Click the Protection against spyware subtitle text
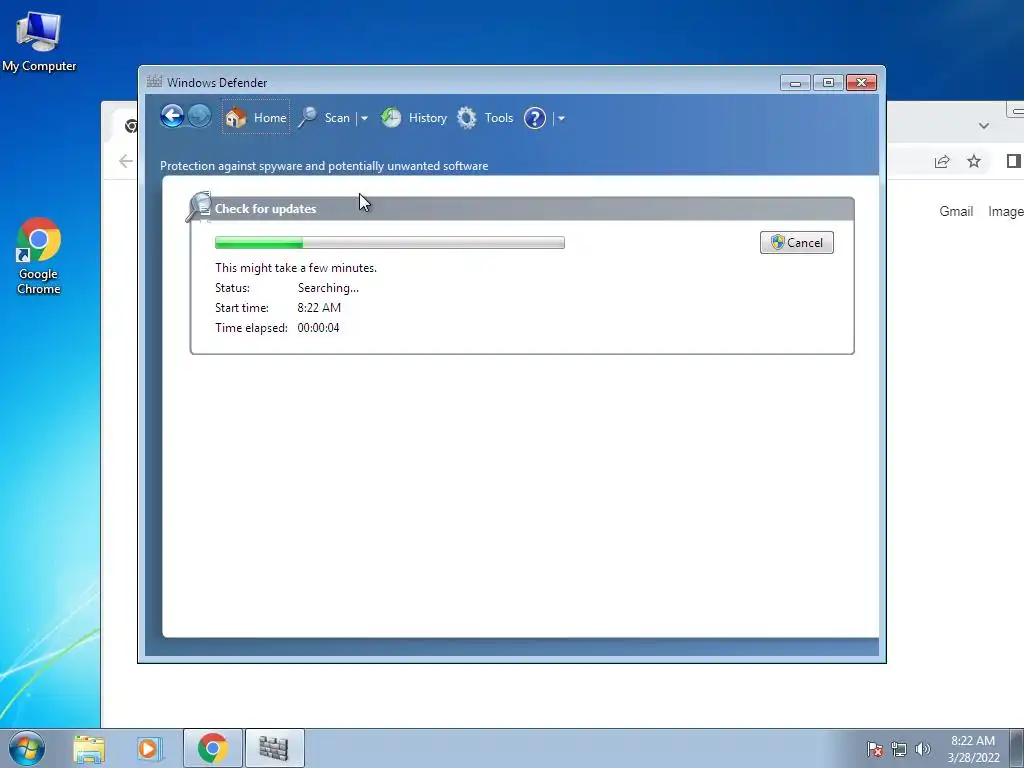The image size is (1024, 768). click(x=324, y=166)
